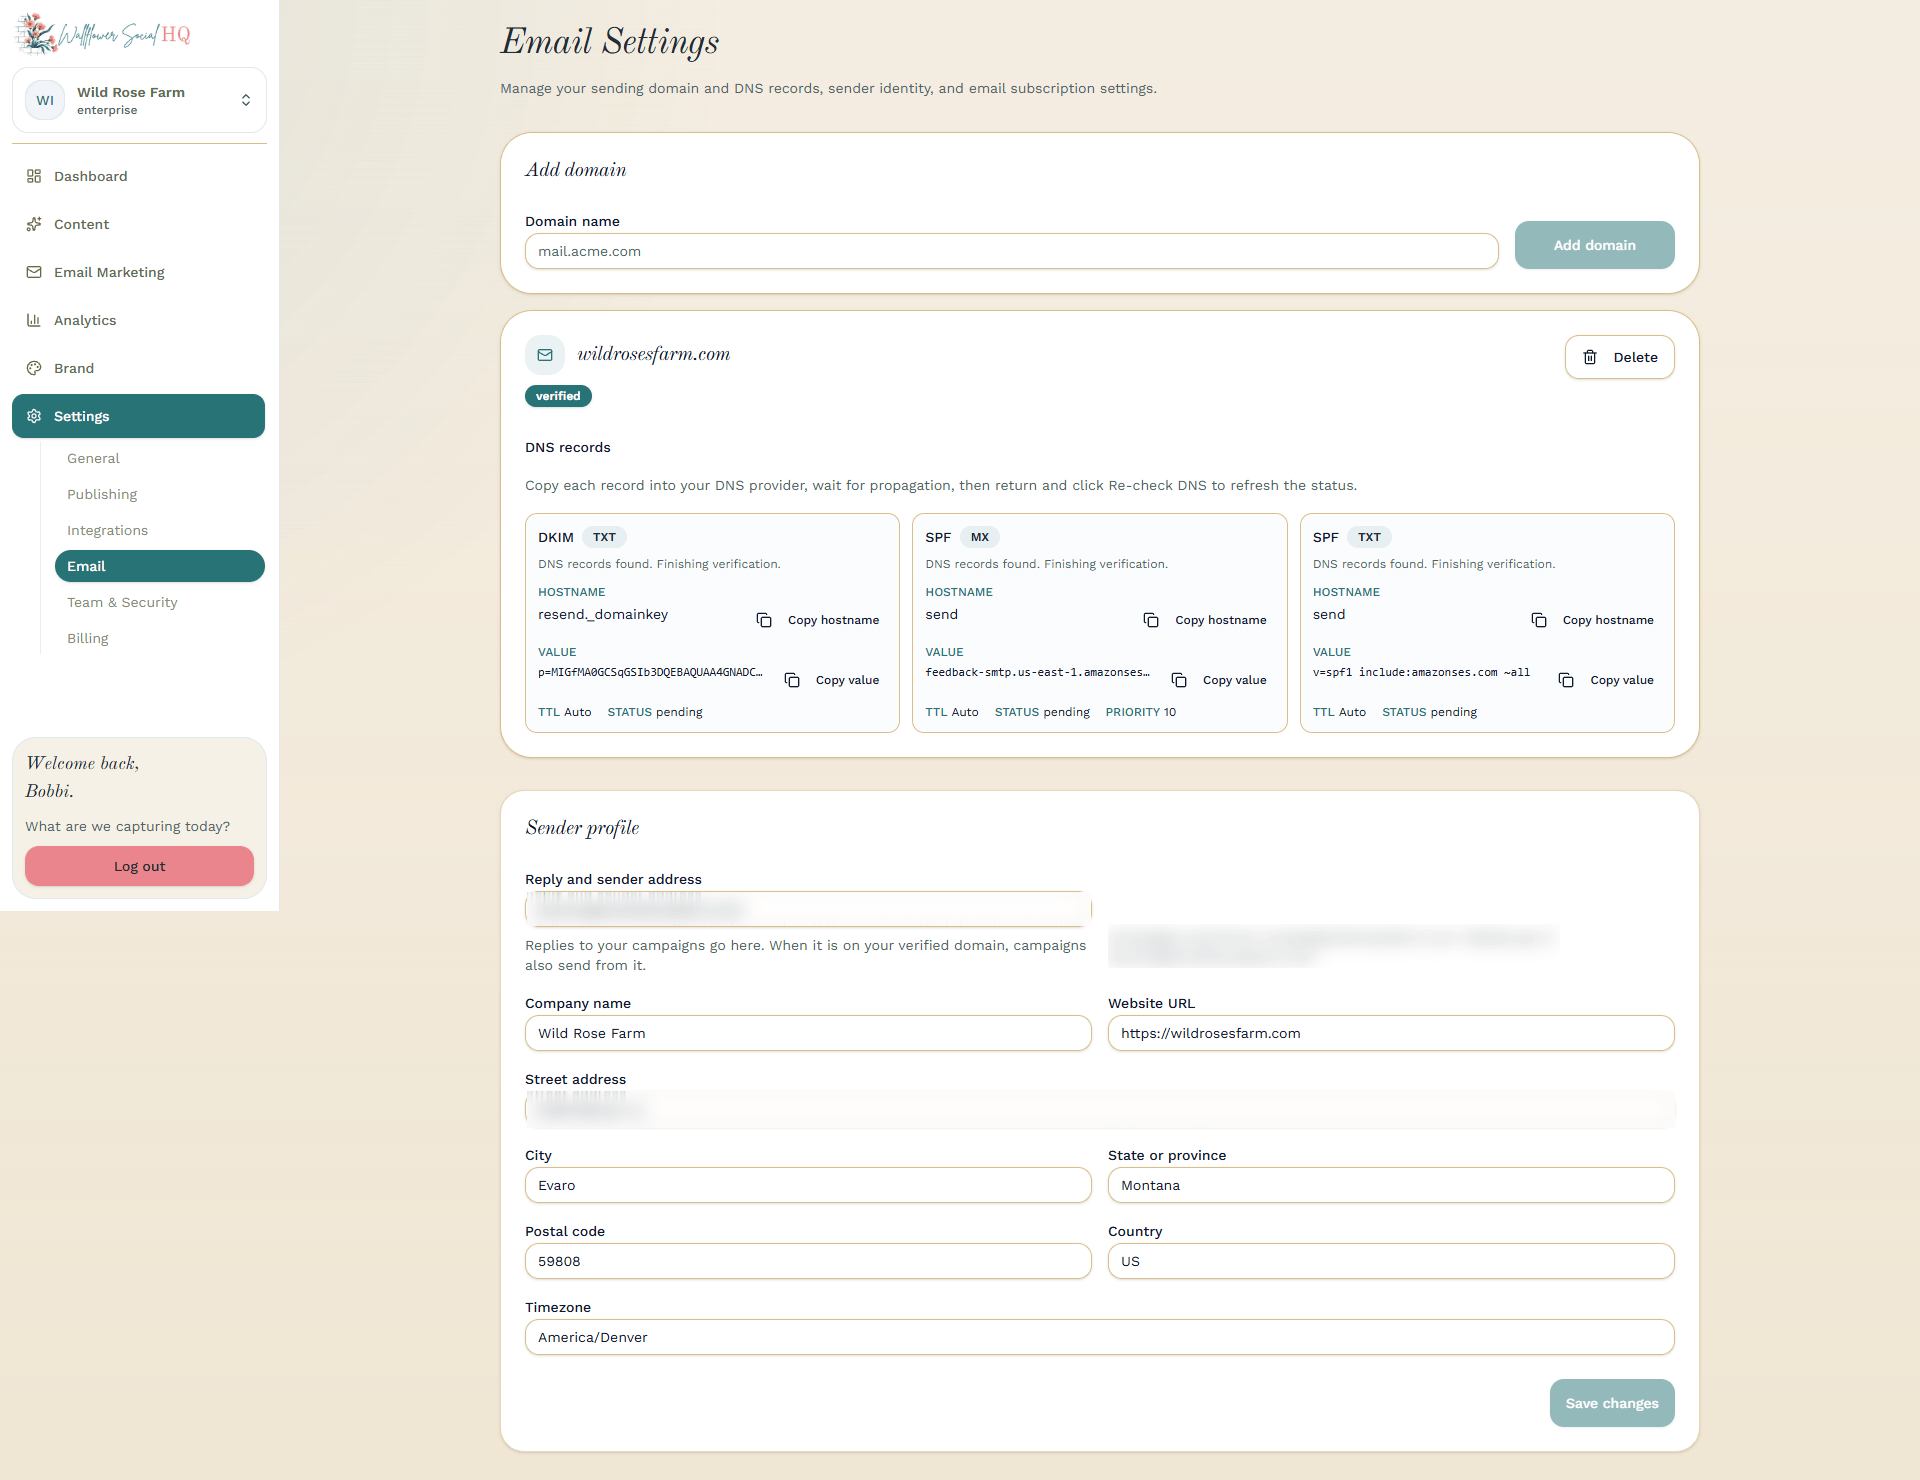Click the Analytics bar chart icon
The height and width of the screenshot is (1480, 1920).
pyautogui.click(x=34, y=320)
